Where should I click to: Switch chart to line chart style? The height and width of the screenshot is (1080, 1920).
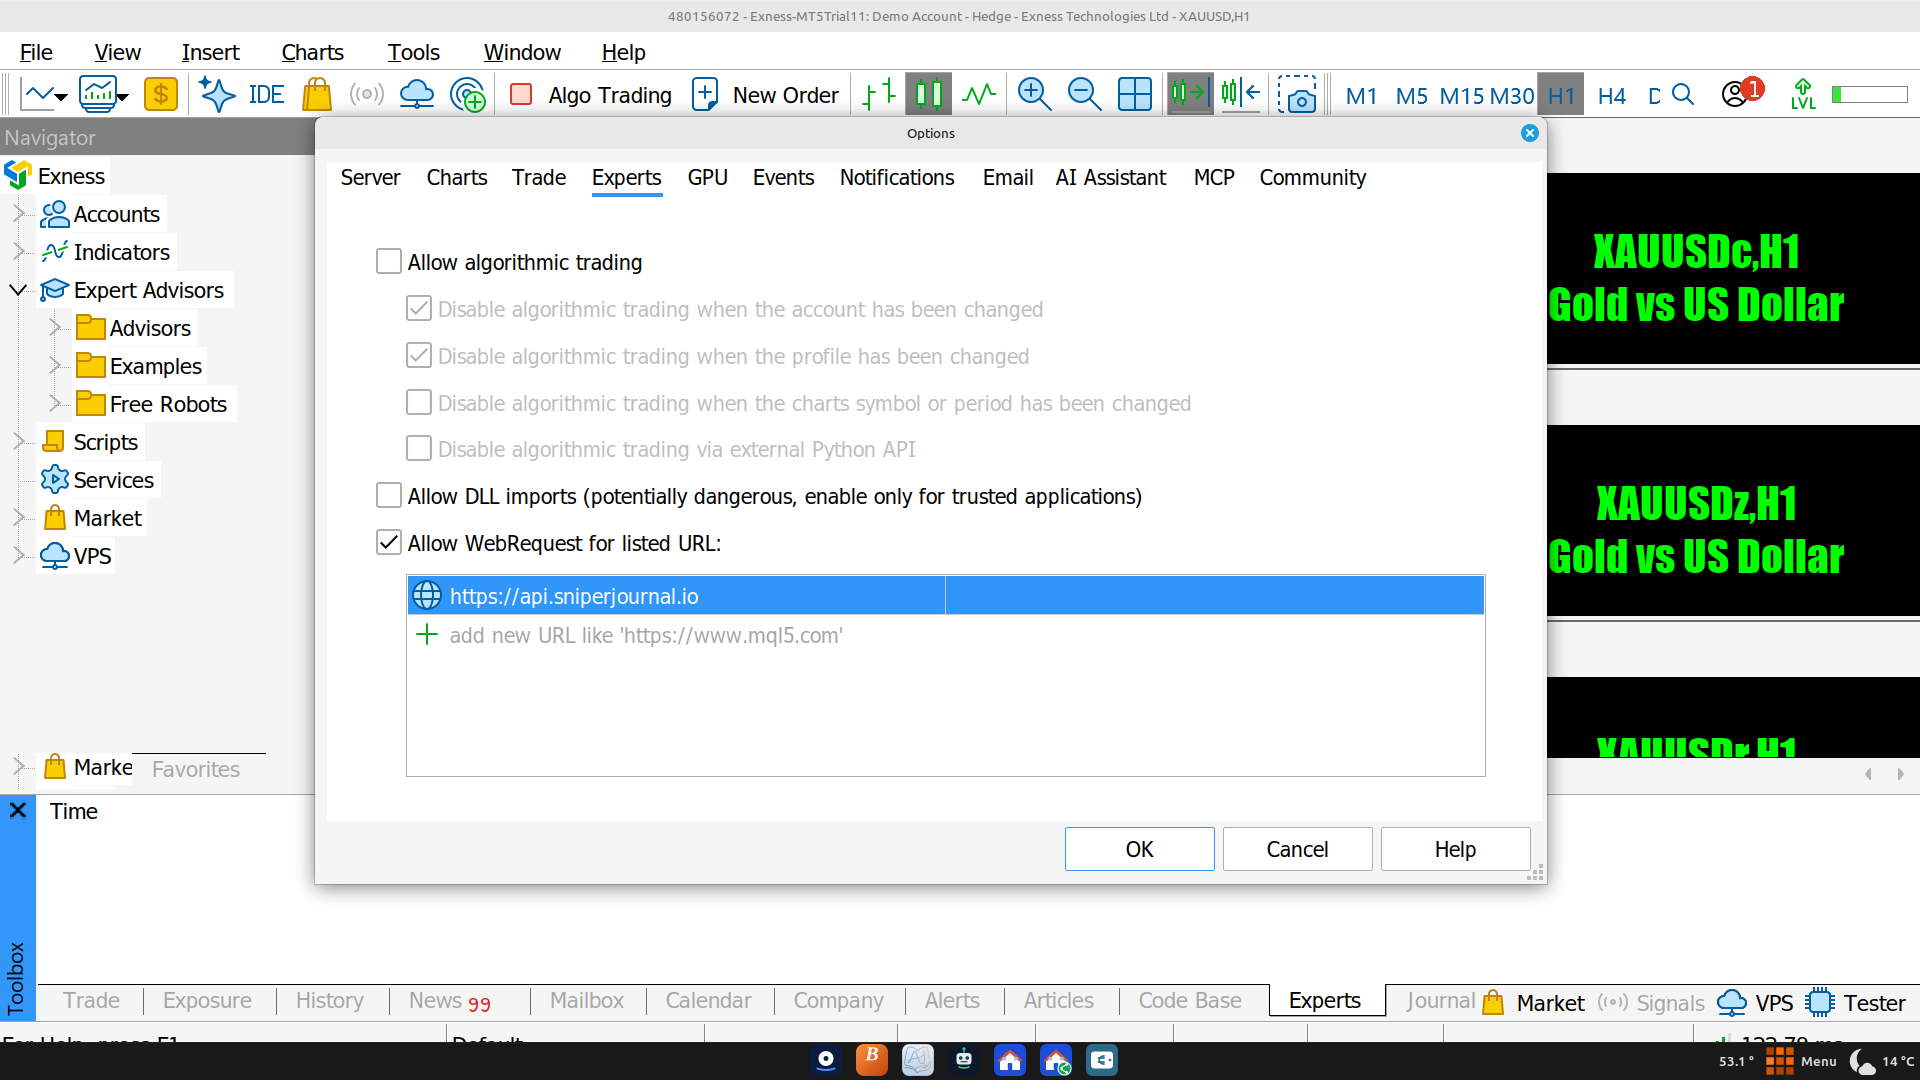979,95
